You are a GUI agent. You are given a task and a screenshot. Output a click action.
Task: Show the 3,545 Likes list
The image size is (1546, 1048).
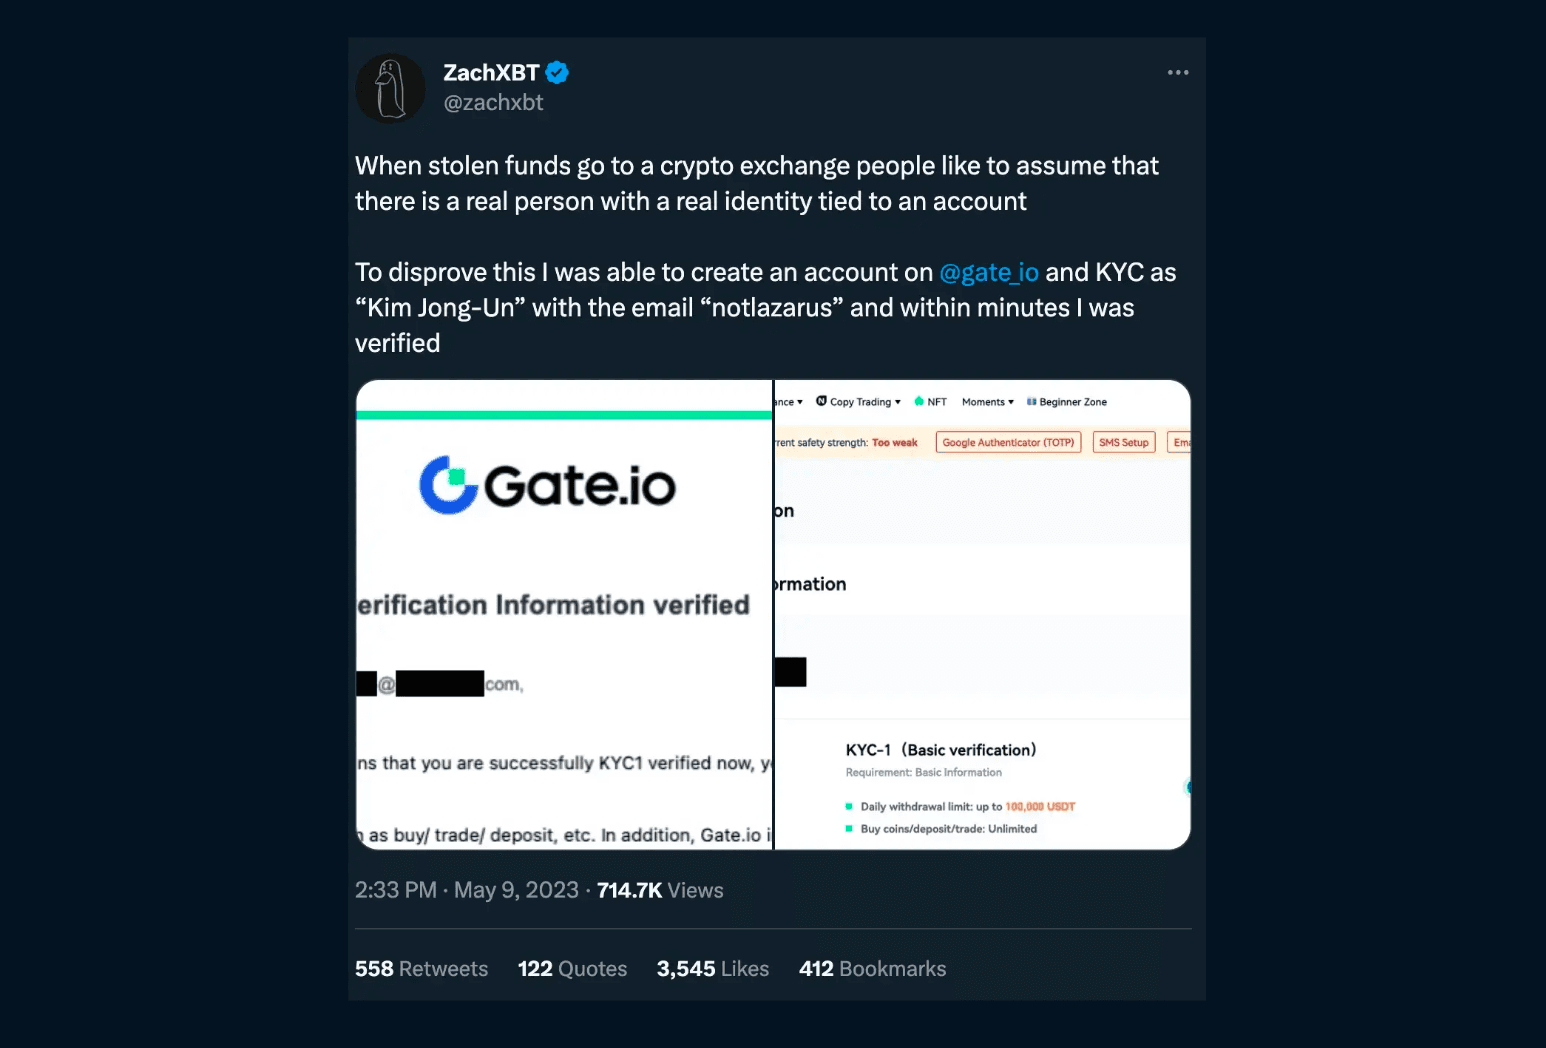tap(713, 969)
